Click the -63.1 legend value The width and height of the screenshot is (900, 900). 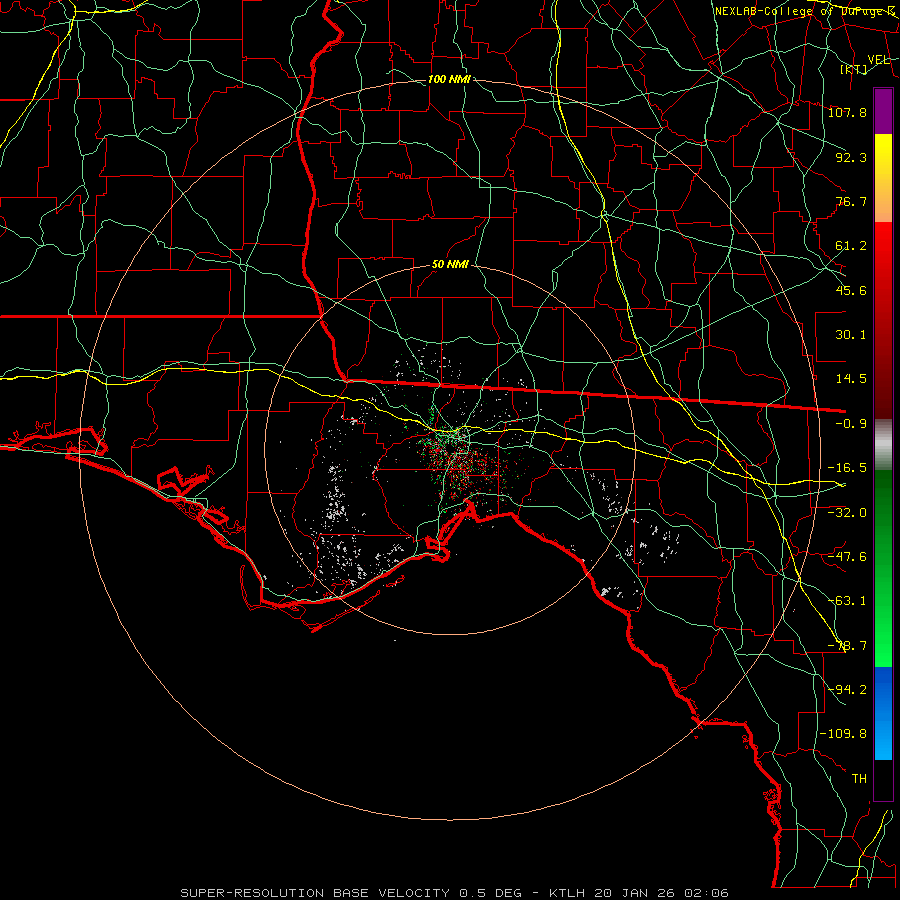(847, 601)
